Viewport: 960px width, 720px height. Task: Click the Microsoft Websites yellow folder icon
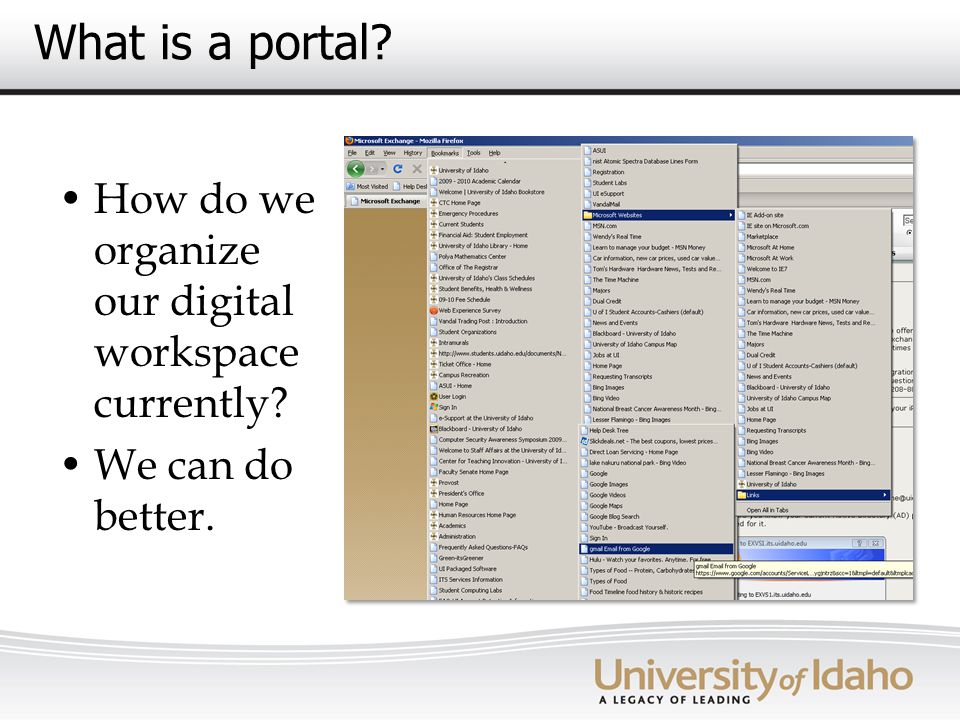point(588,216)
